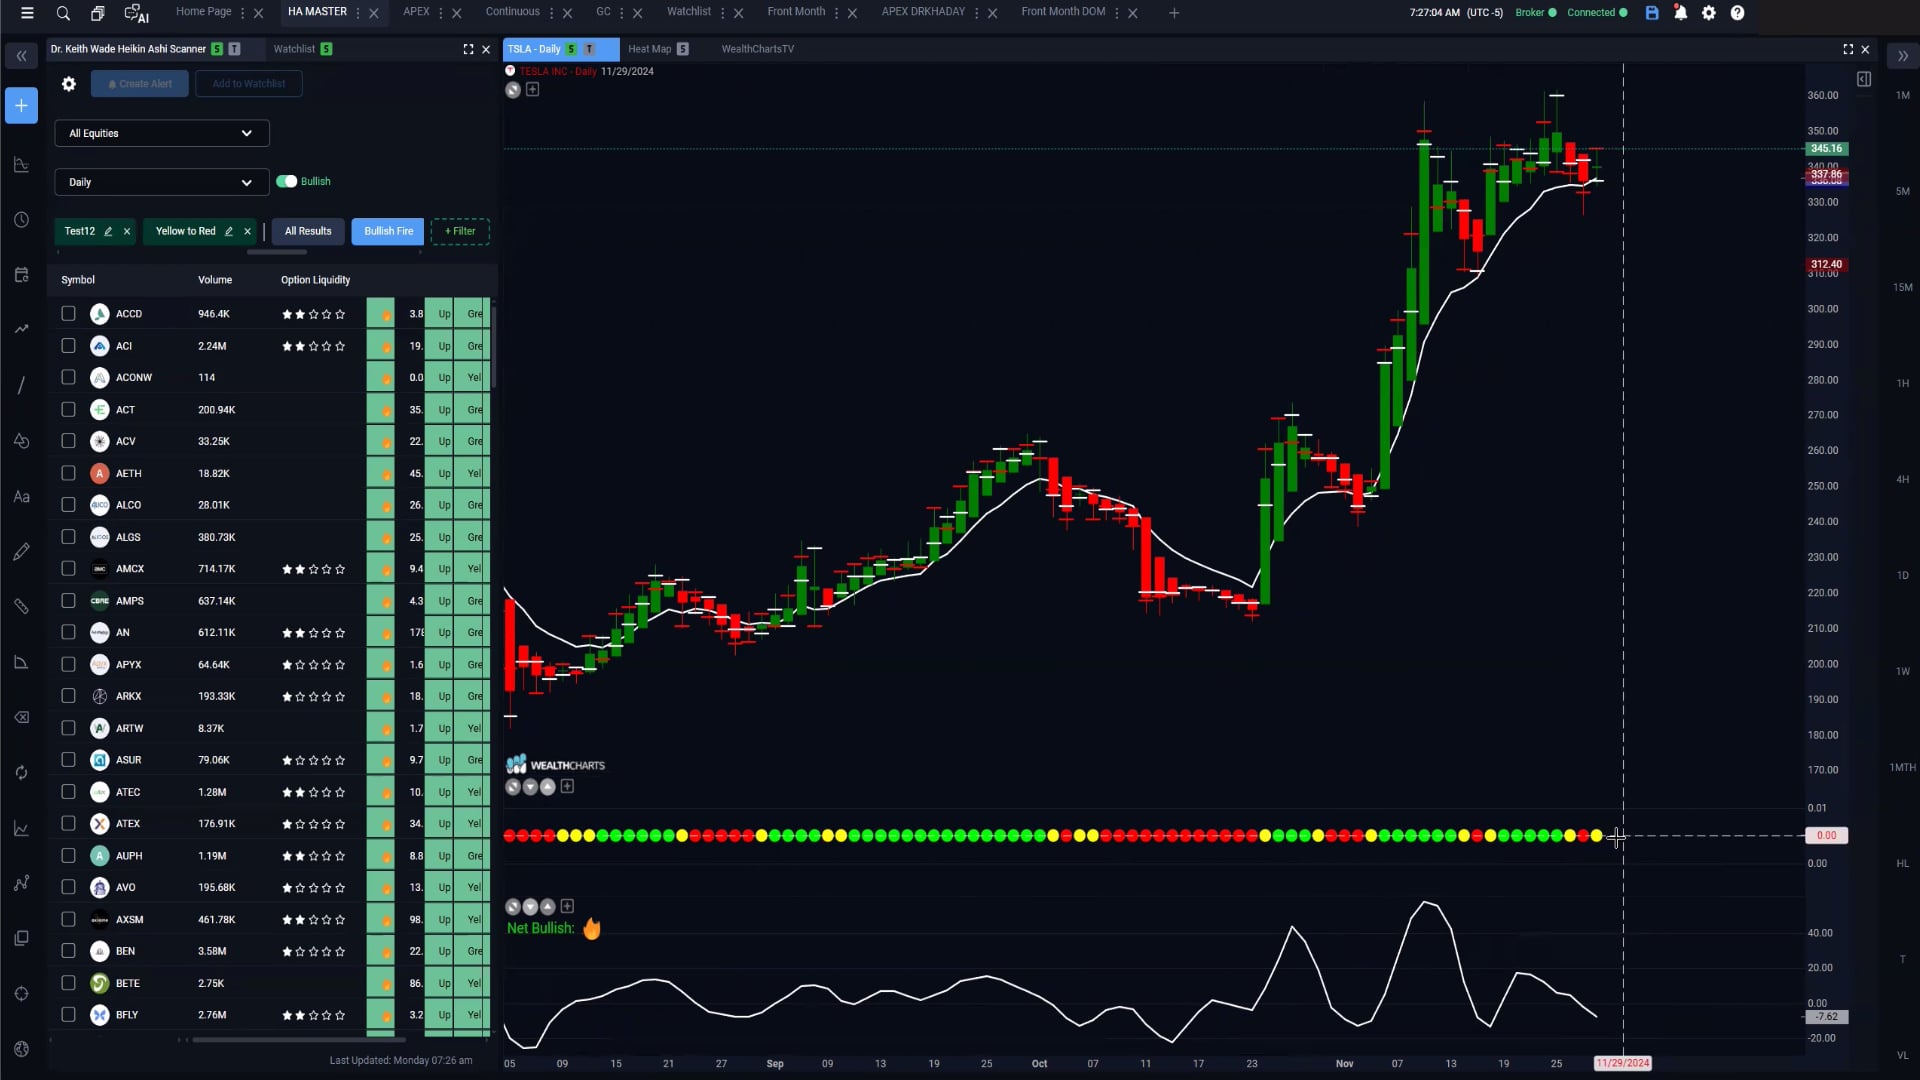The width and height of the screenshot is (1920, 1080).
Task: Collapse the net bullish indicator chevron
Action: [x=530, y=907]
